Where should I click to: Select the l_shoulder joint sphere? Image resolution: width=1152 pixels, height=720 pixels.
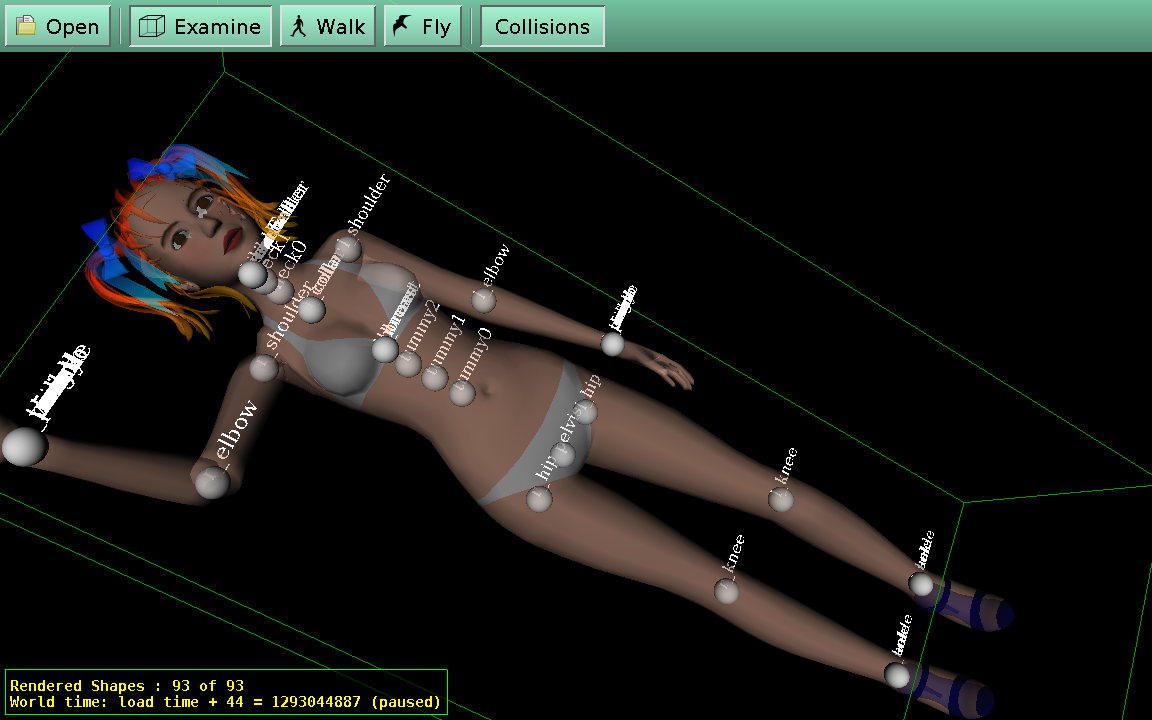click(350, 249)
